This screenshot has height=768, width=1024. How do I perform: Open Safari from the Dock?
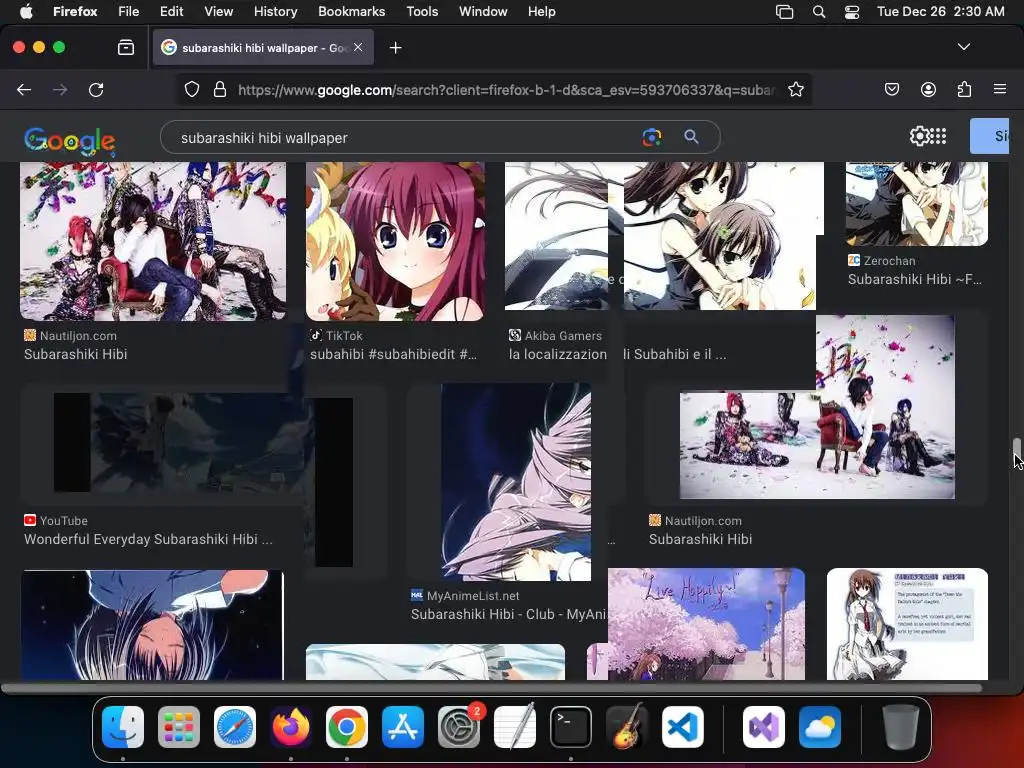coord(234,726)
